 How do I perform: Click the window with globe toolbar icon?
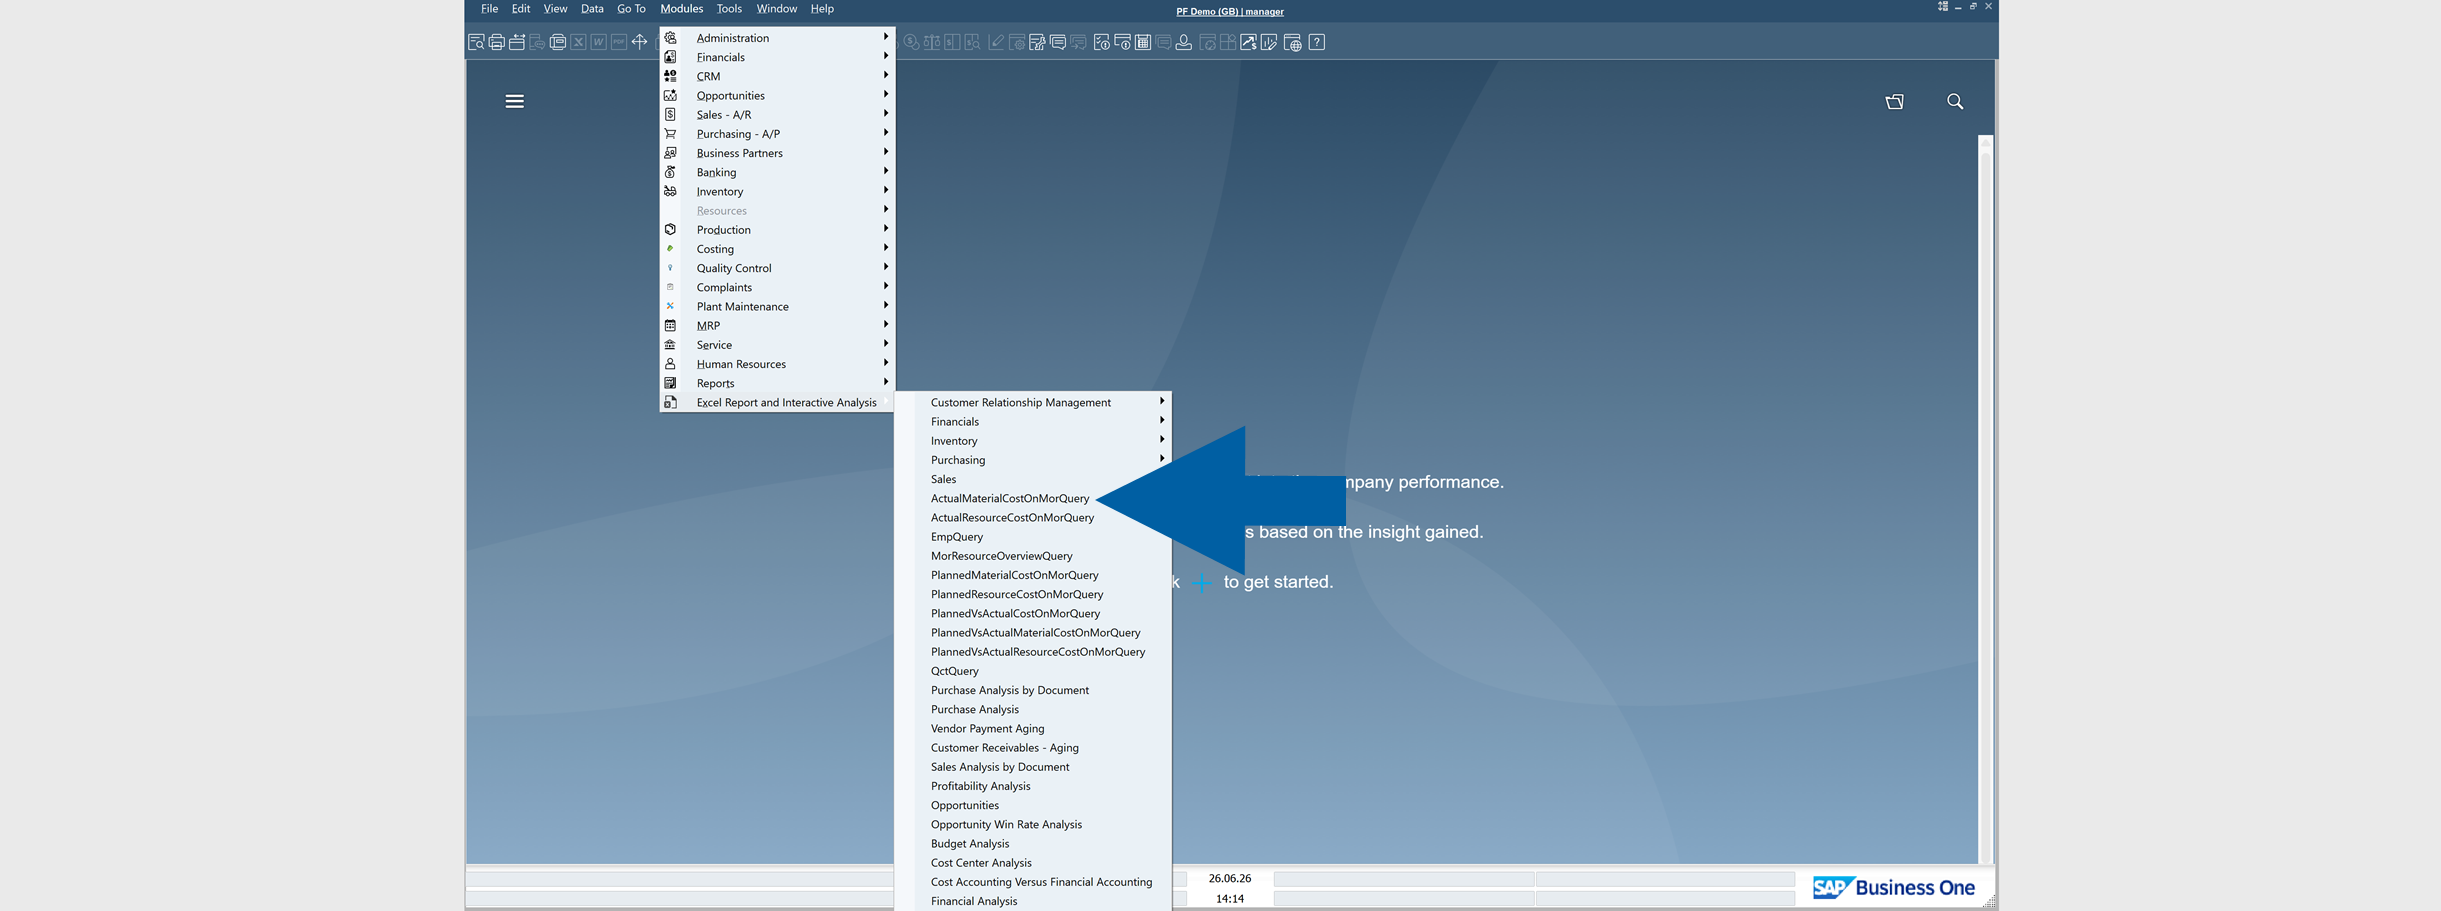(x=1293, y=42)
